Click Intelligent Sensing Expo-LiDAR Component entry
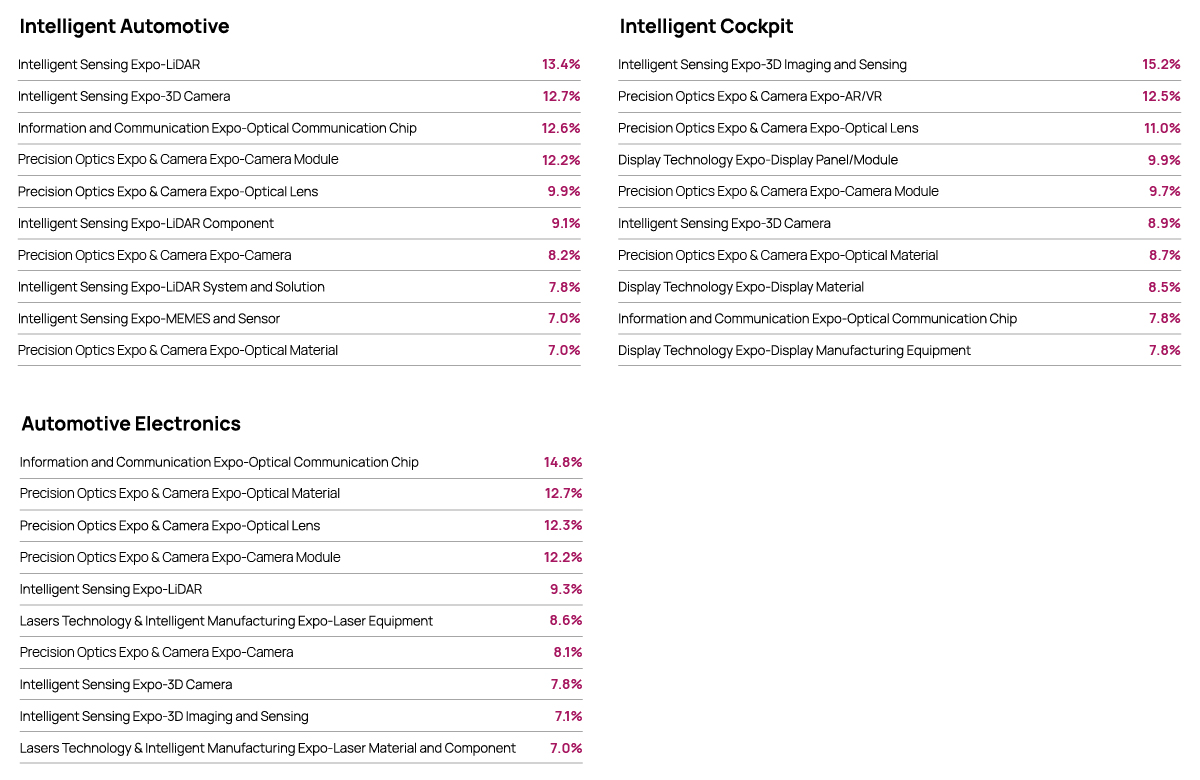 [x=146, y=224]
